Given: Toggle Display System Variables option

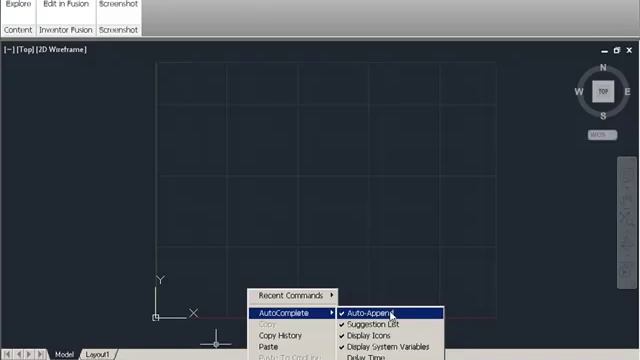Looking at the screenshot, I should click(390, 347).
